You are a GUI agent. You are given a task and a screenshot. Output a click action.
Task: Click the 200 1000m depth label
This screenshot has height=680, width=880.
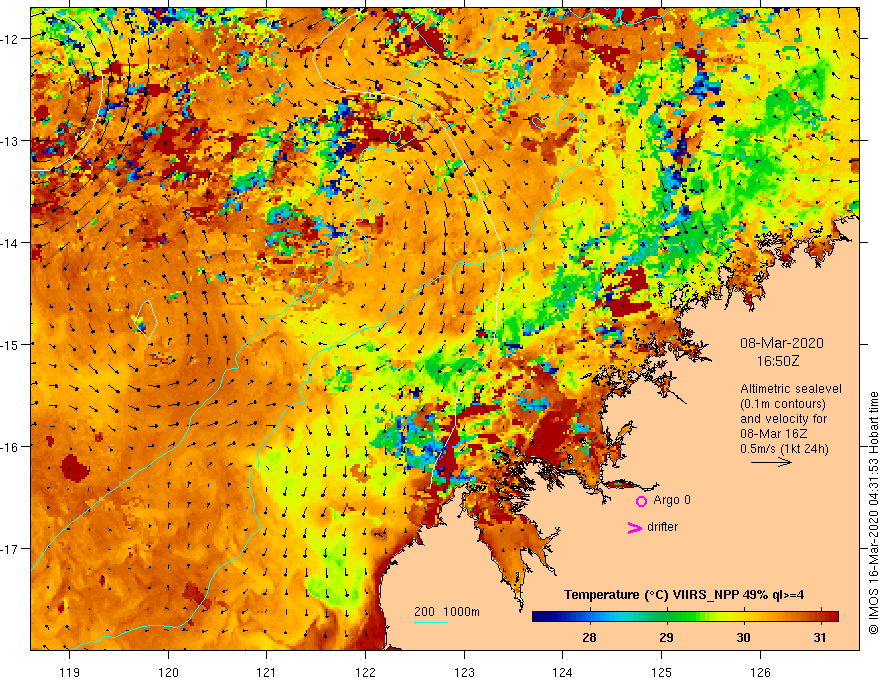pos(447,612)
